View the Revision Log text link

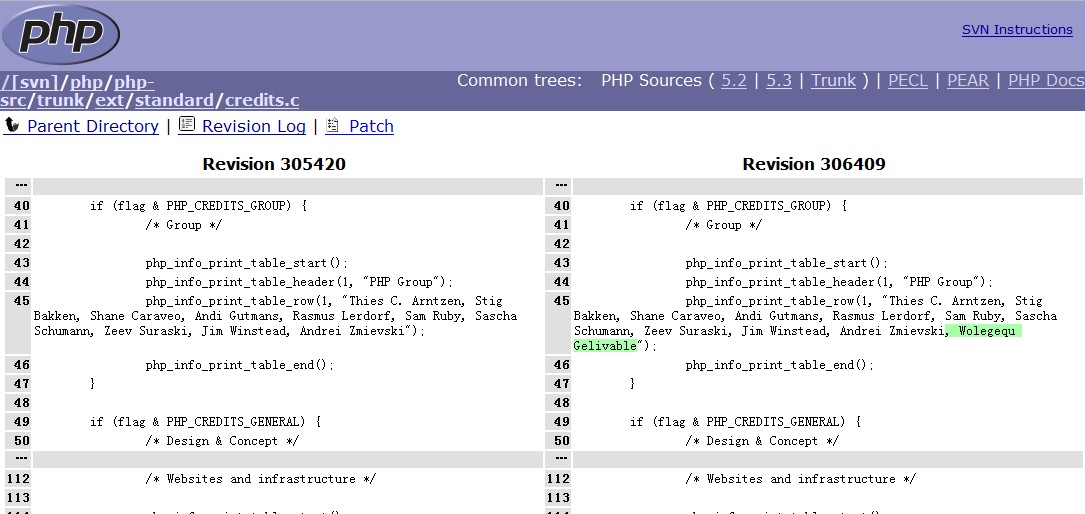click(x=254, y=126)
